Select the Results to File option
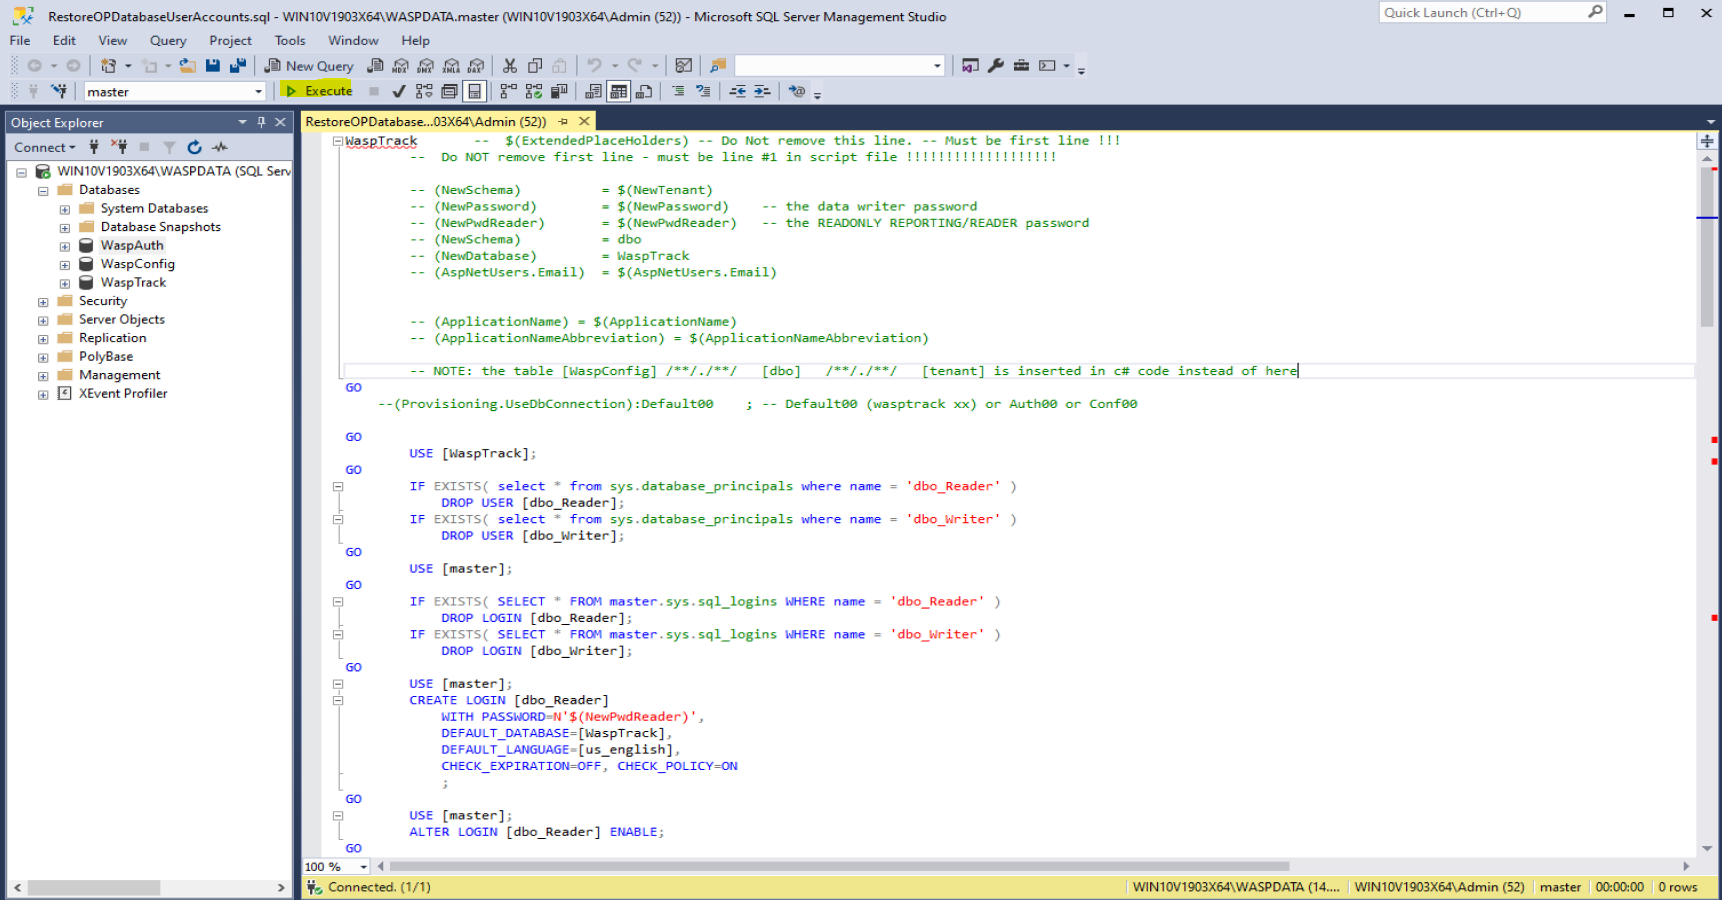This screenshot has width=1722, height=900. point(644,91)
